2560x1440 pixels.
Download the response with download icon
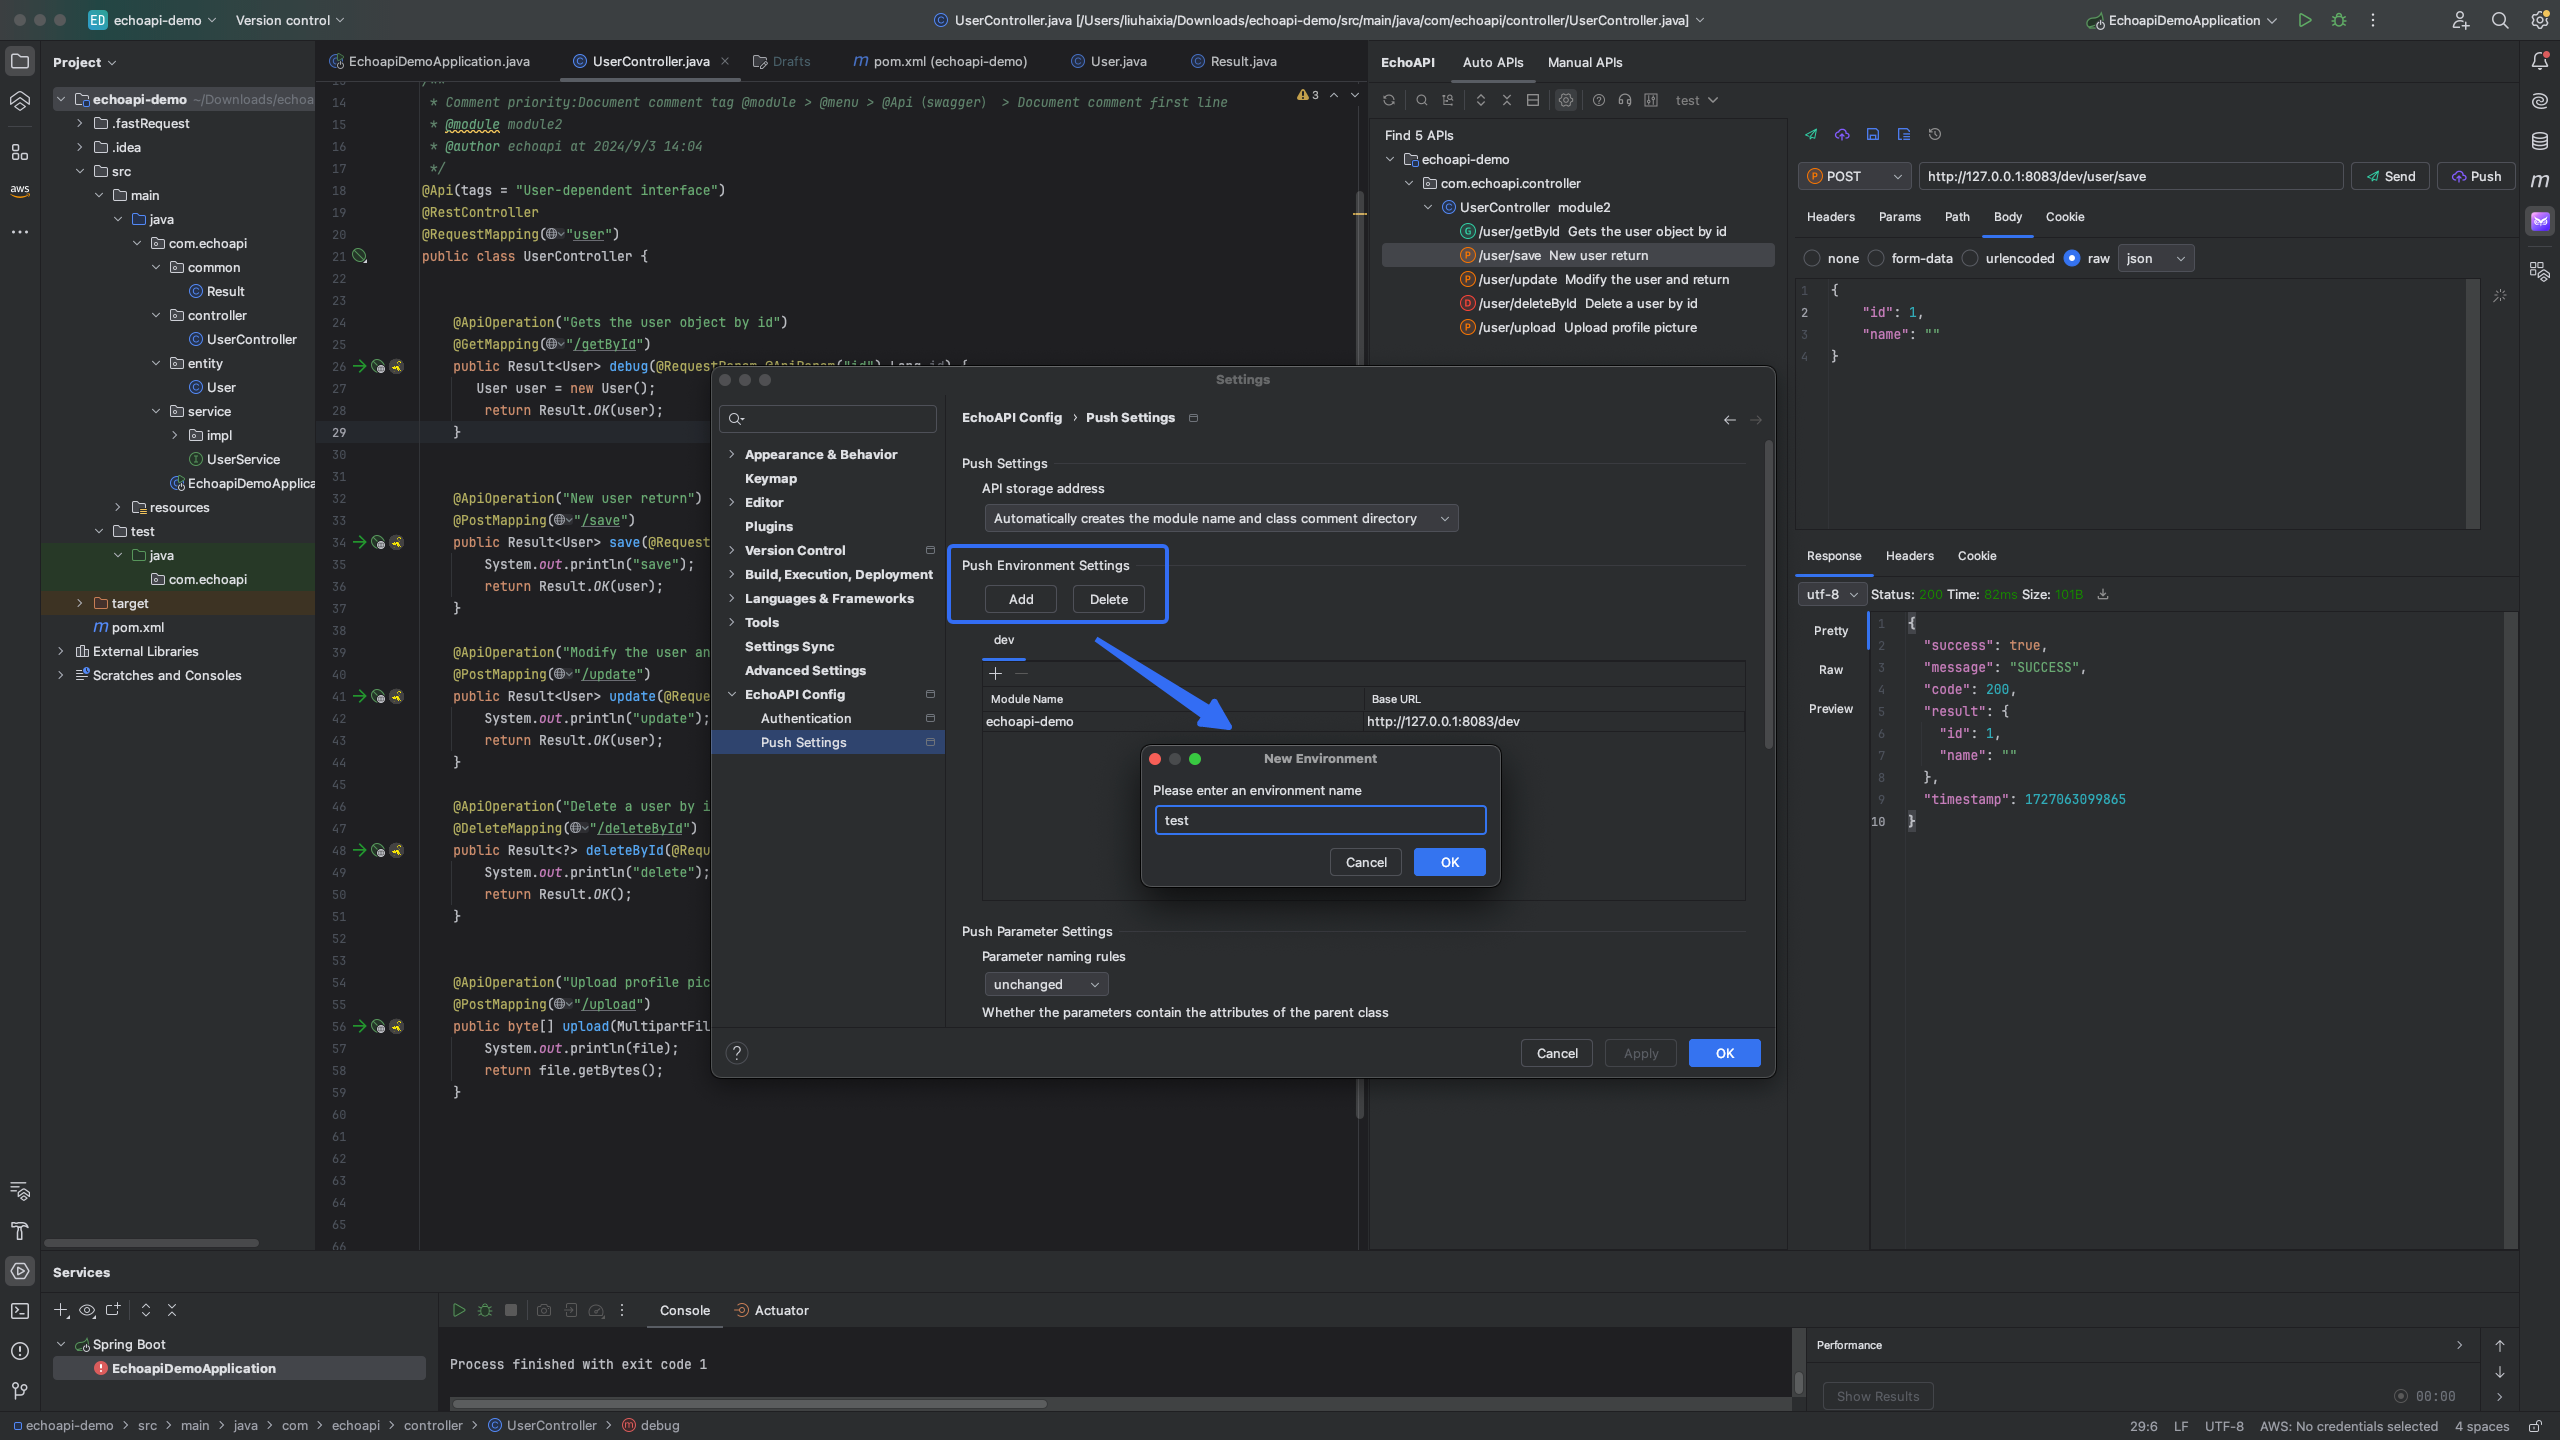click(x=2103, y=594)
